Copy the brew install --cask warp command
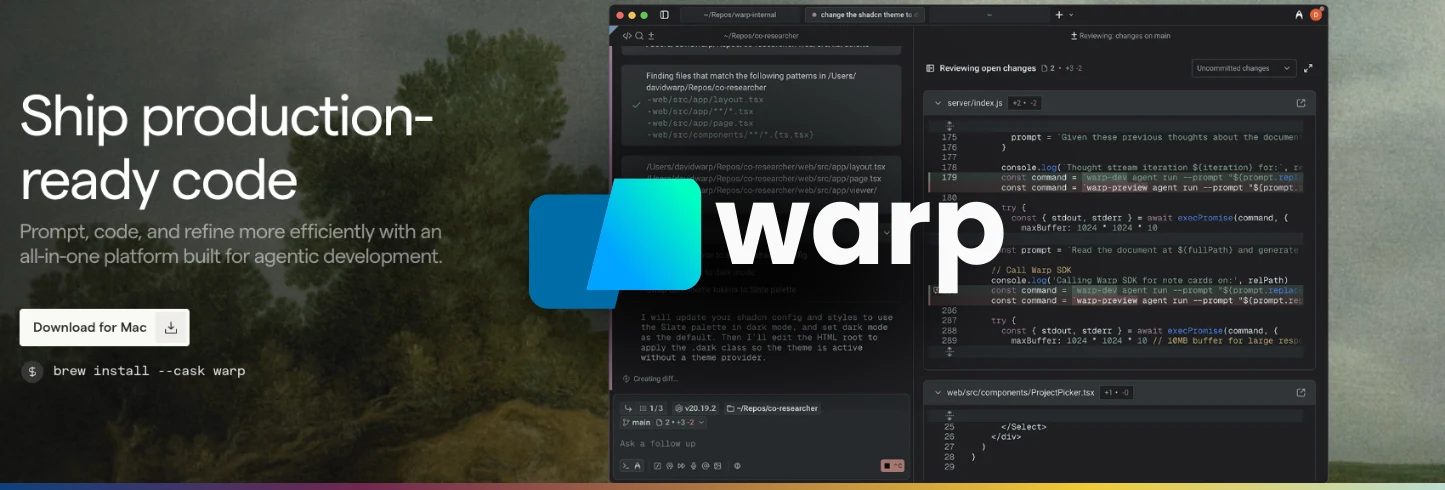 point(149,371)
